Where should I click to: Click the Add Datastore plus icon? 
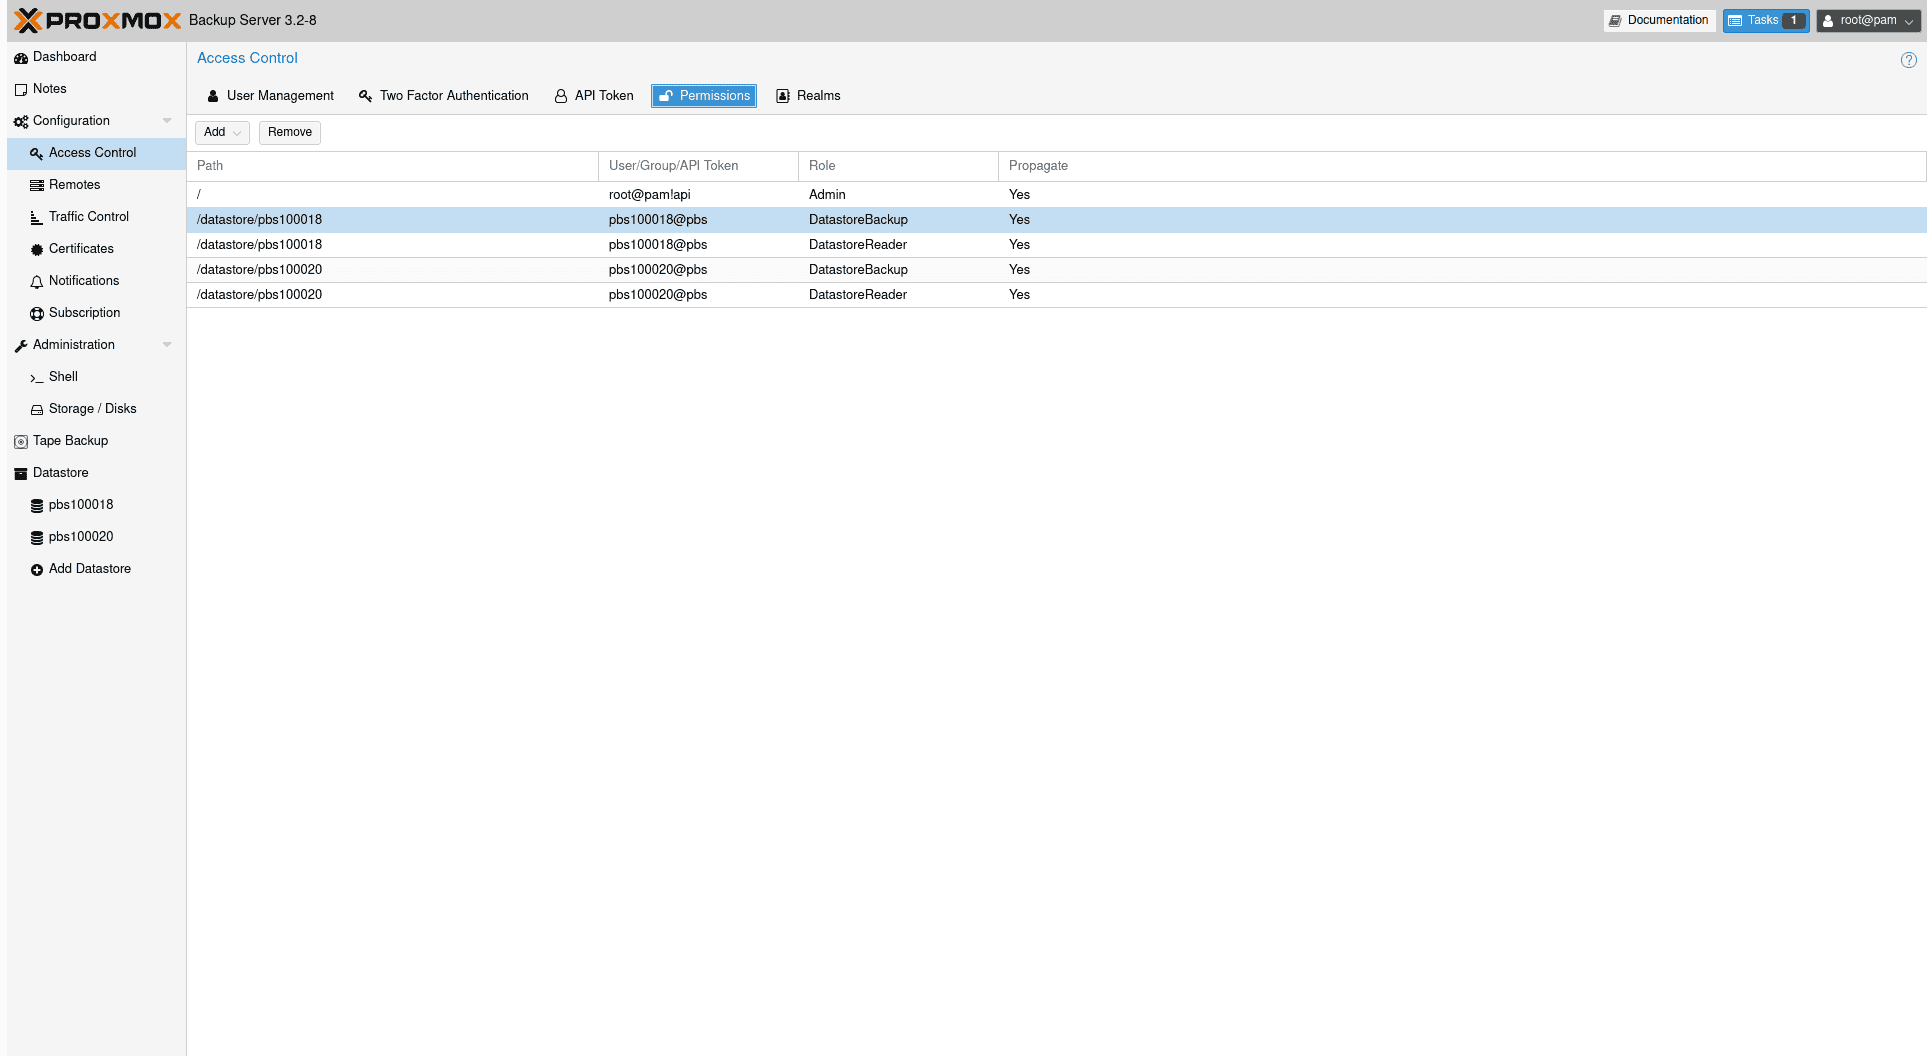coord(37,570)
